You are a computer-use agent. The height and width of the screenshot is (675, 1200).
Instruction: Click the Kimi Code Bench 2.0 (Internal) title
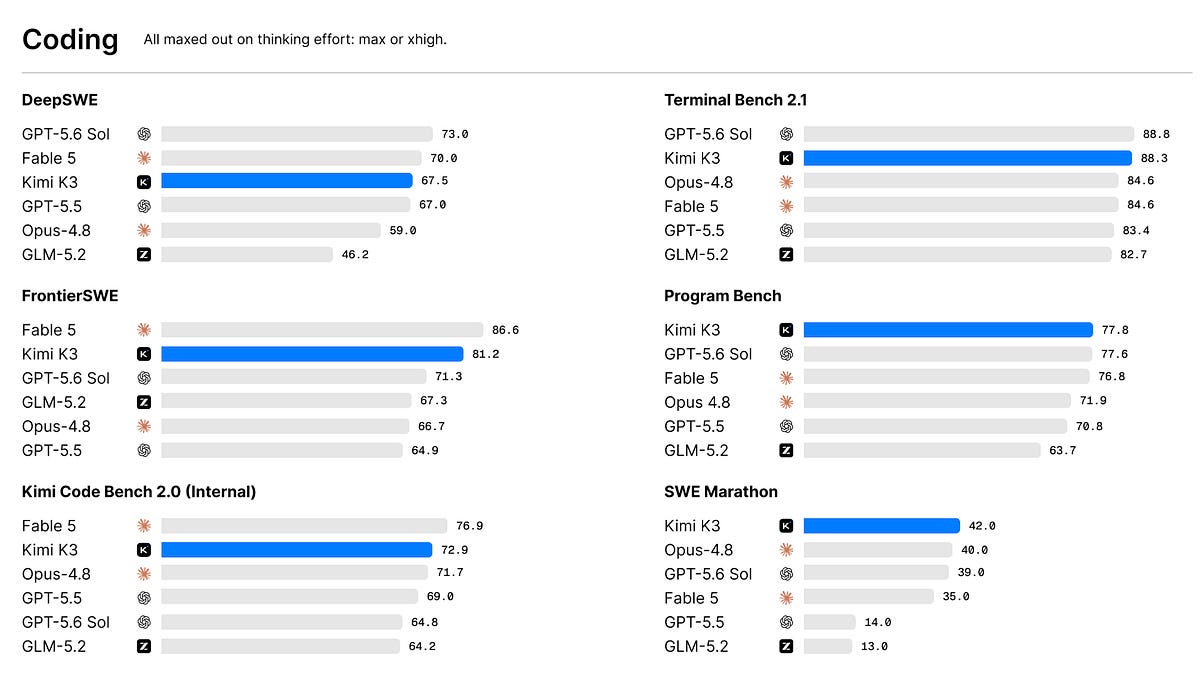click(x=139, y=492)
